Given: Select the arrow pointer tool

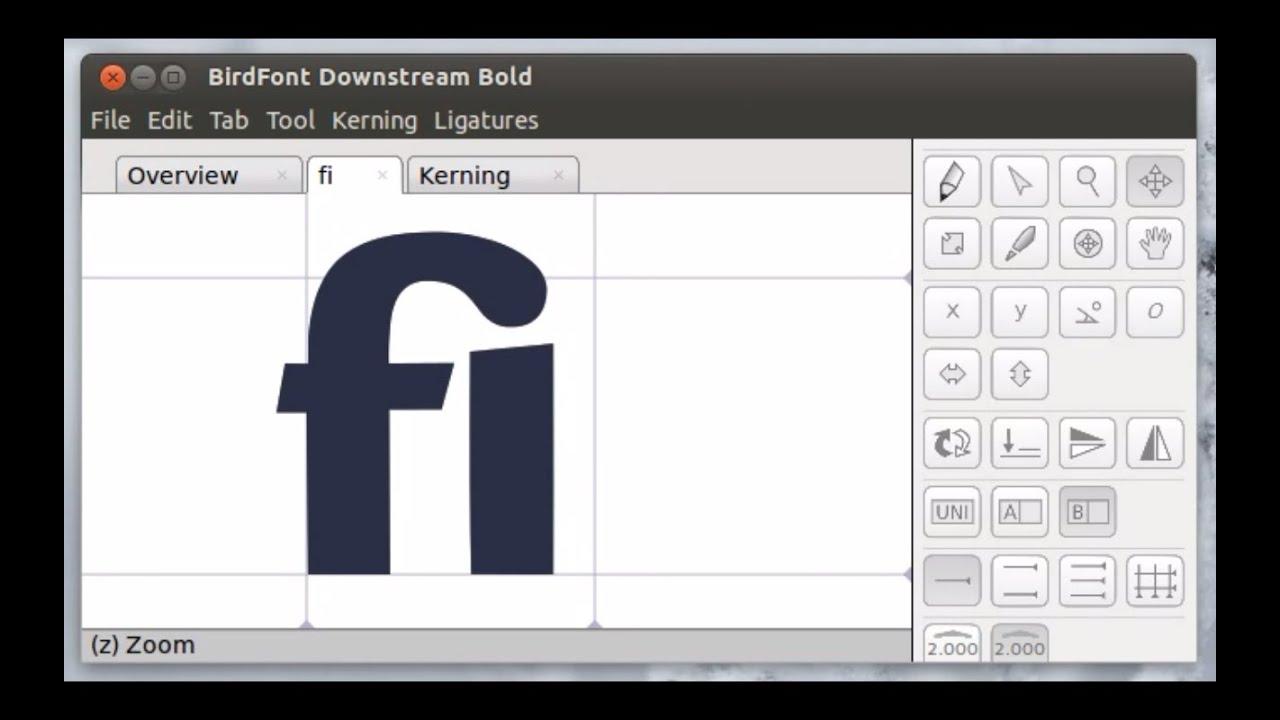Looking at the screenshot, I should (x=1020, y=181).
